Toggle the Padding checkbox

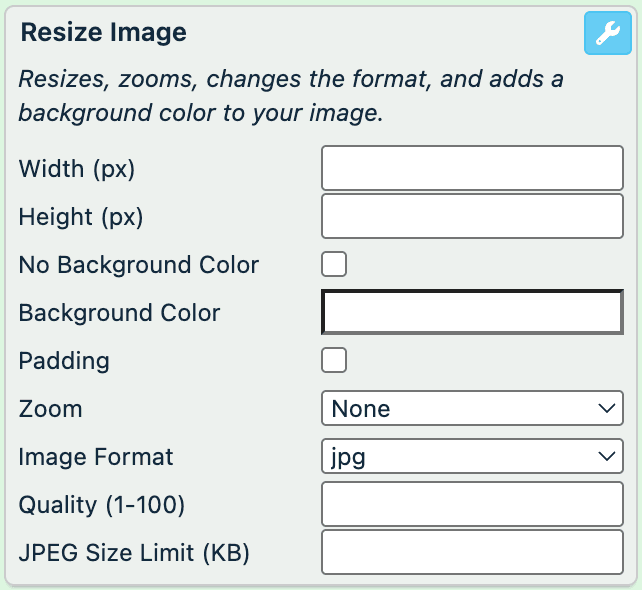(334, 361)
